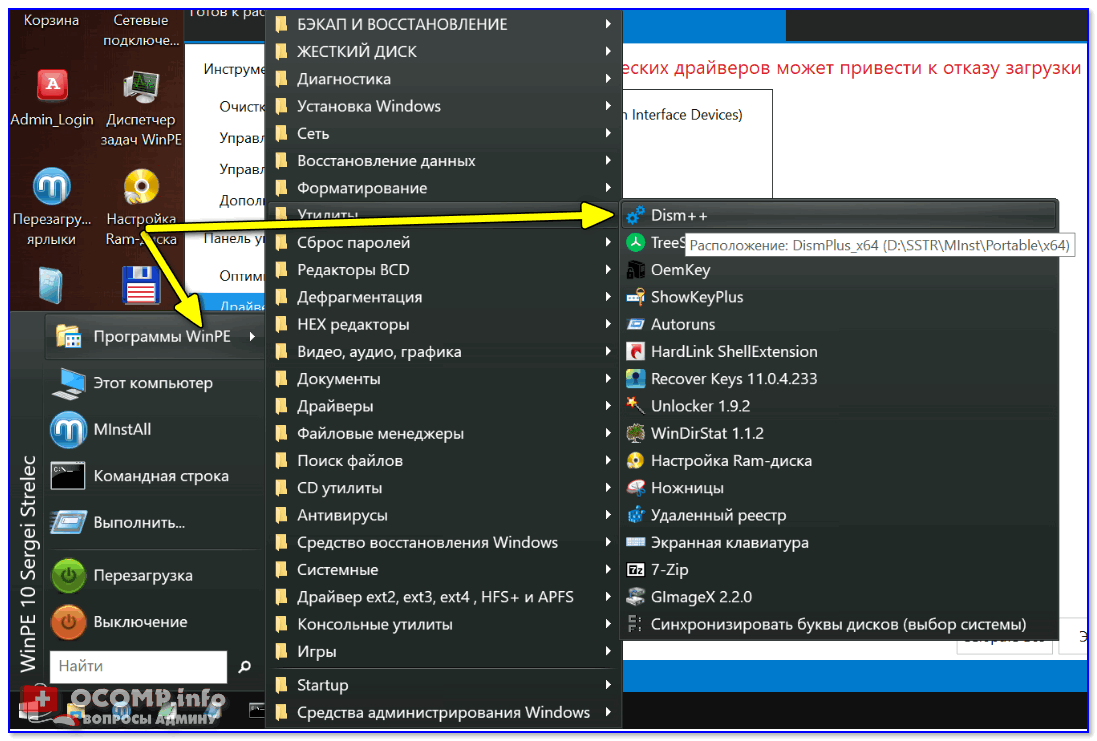Screen dimensions: 1097x741
Task: Open the OemKey utility
Action: click(680, 270)
